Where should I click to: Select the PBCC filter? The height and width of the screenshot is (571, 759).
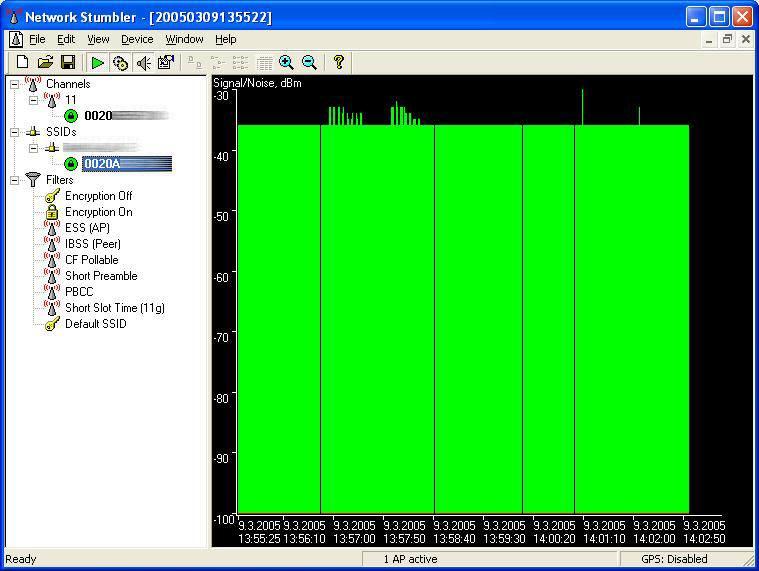[79, 291]
